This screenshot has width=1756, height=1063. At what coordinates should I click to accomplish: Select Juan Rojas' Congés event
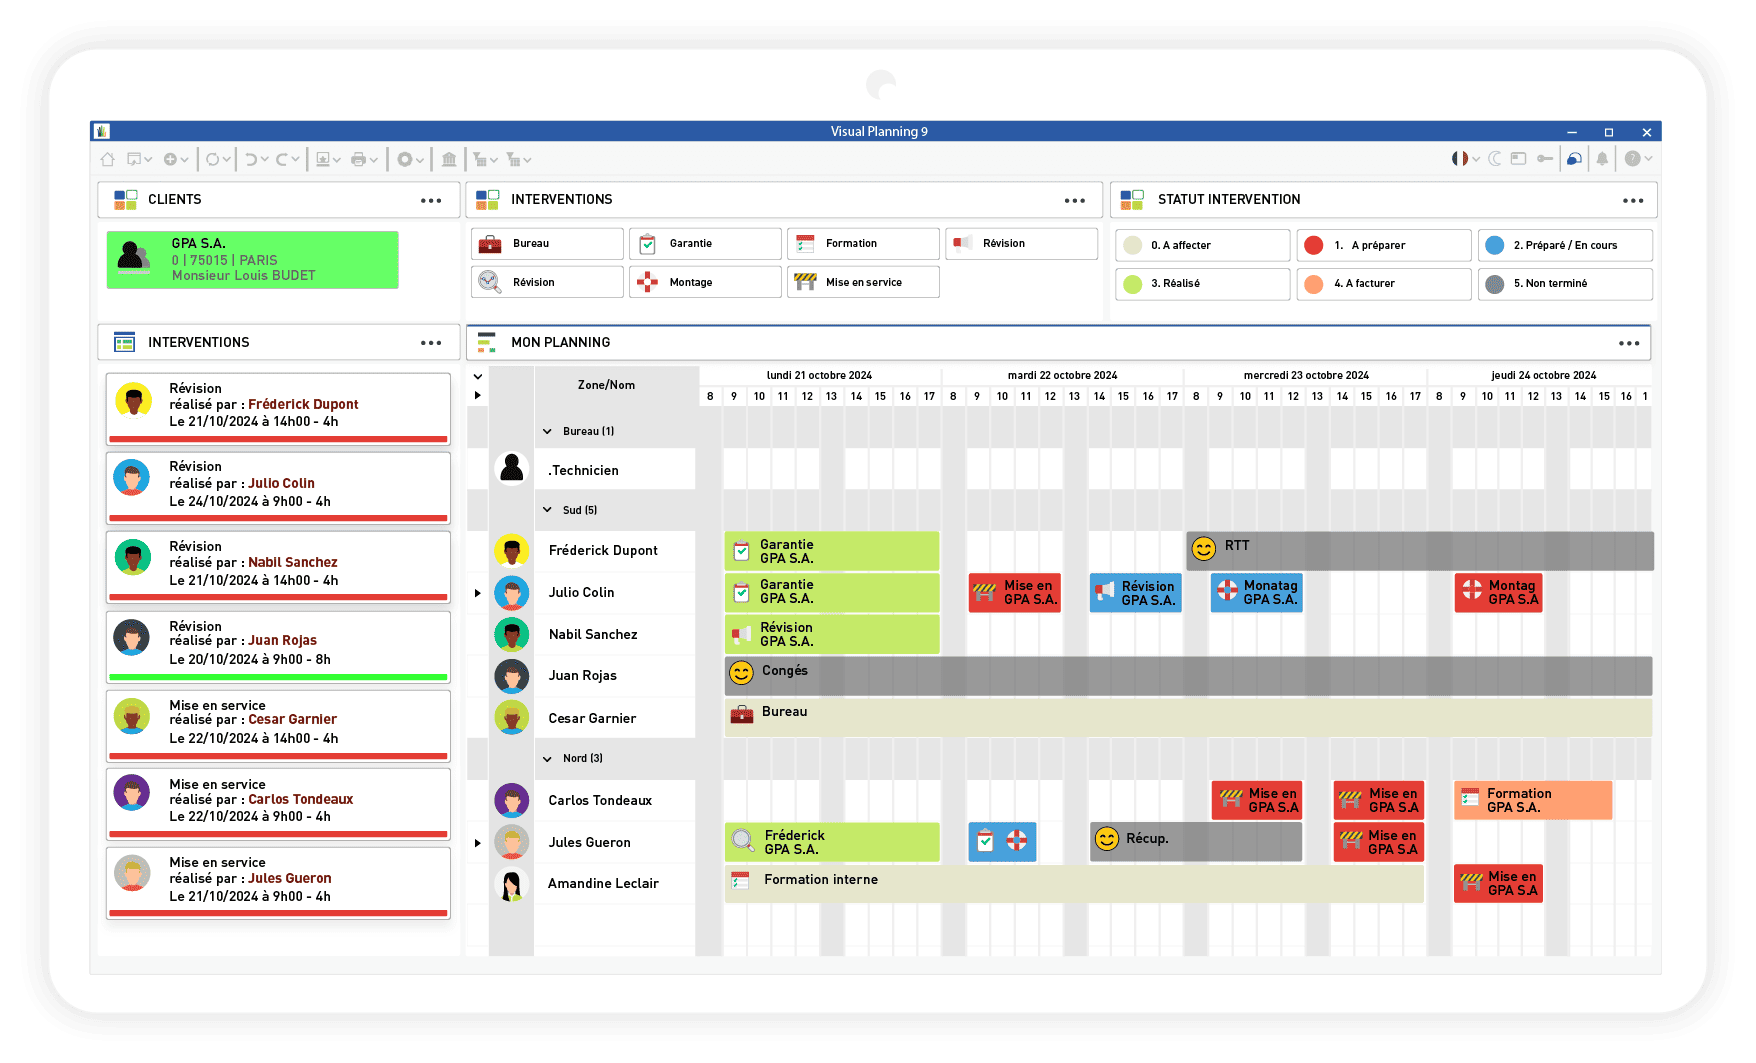[x=1188, y=676]
